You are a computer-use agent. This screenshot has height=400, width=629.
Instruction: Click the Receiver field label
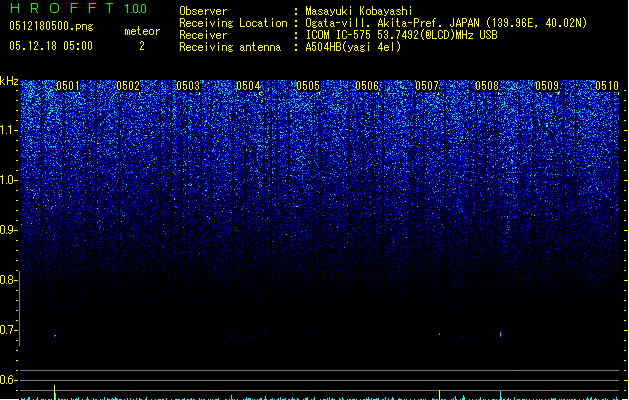point(203,35)
